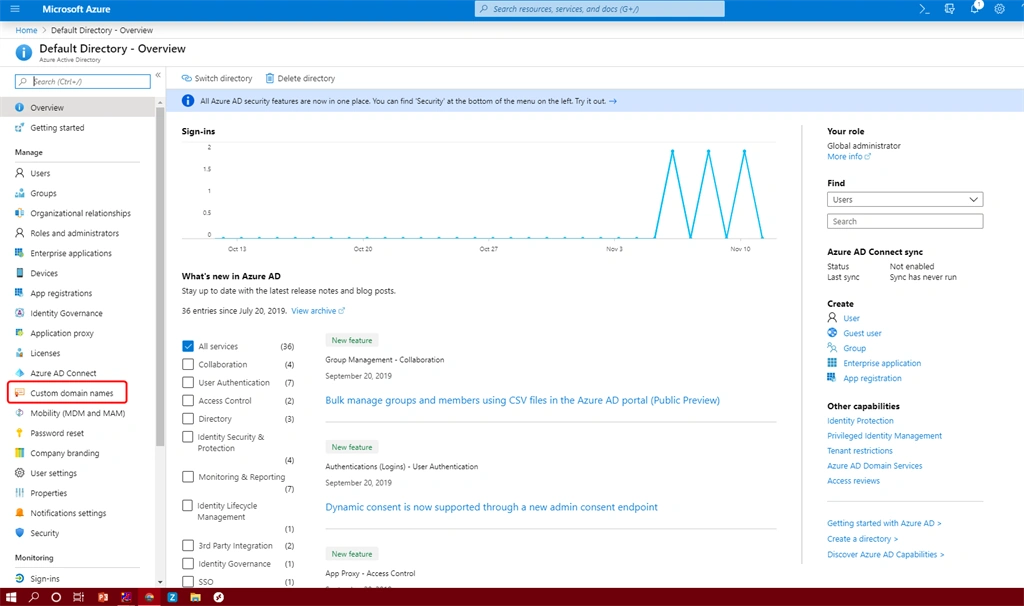Open the Azure hamburger portal menu
The image size is (1024, 606).
pyautogui.click(x=15, y=9)
